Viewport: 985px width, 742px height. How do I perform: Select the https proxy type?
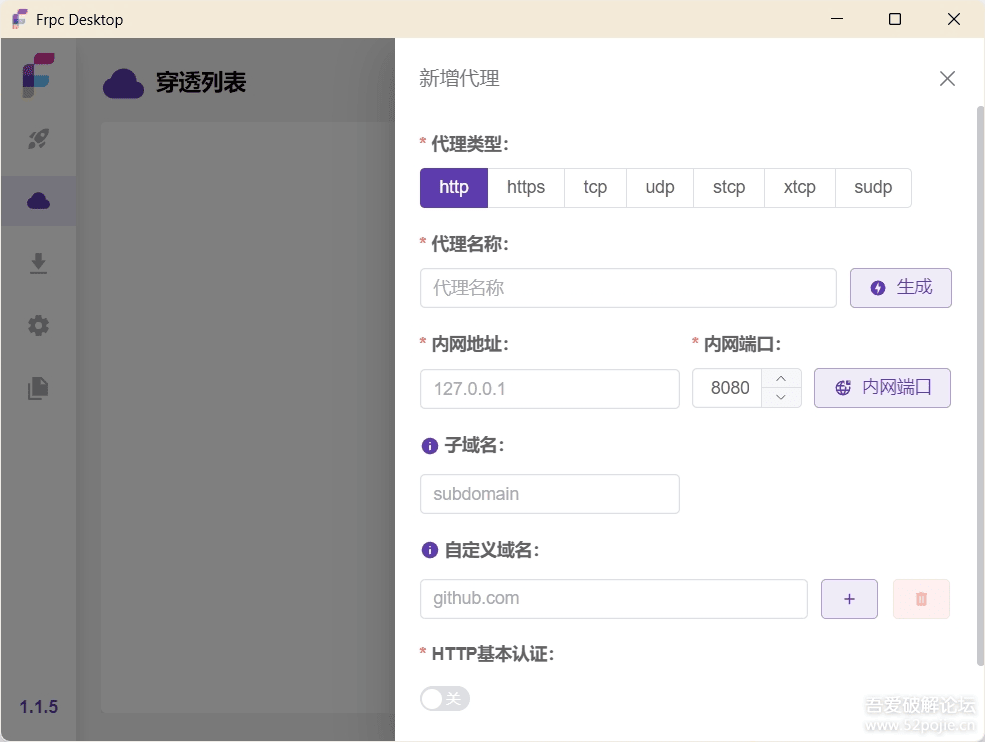[526, 188]
